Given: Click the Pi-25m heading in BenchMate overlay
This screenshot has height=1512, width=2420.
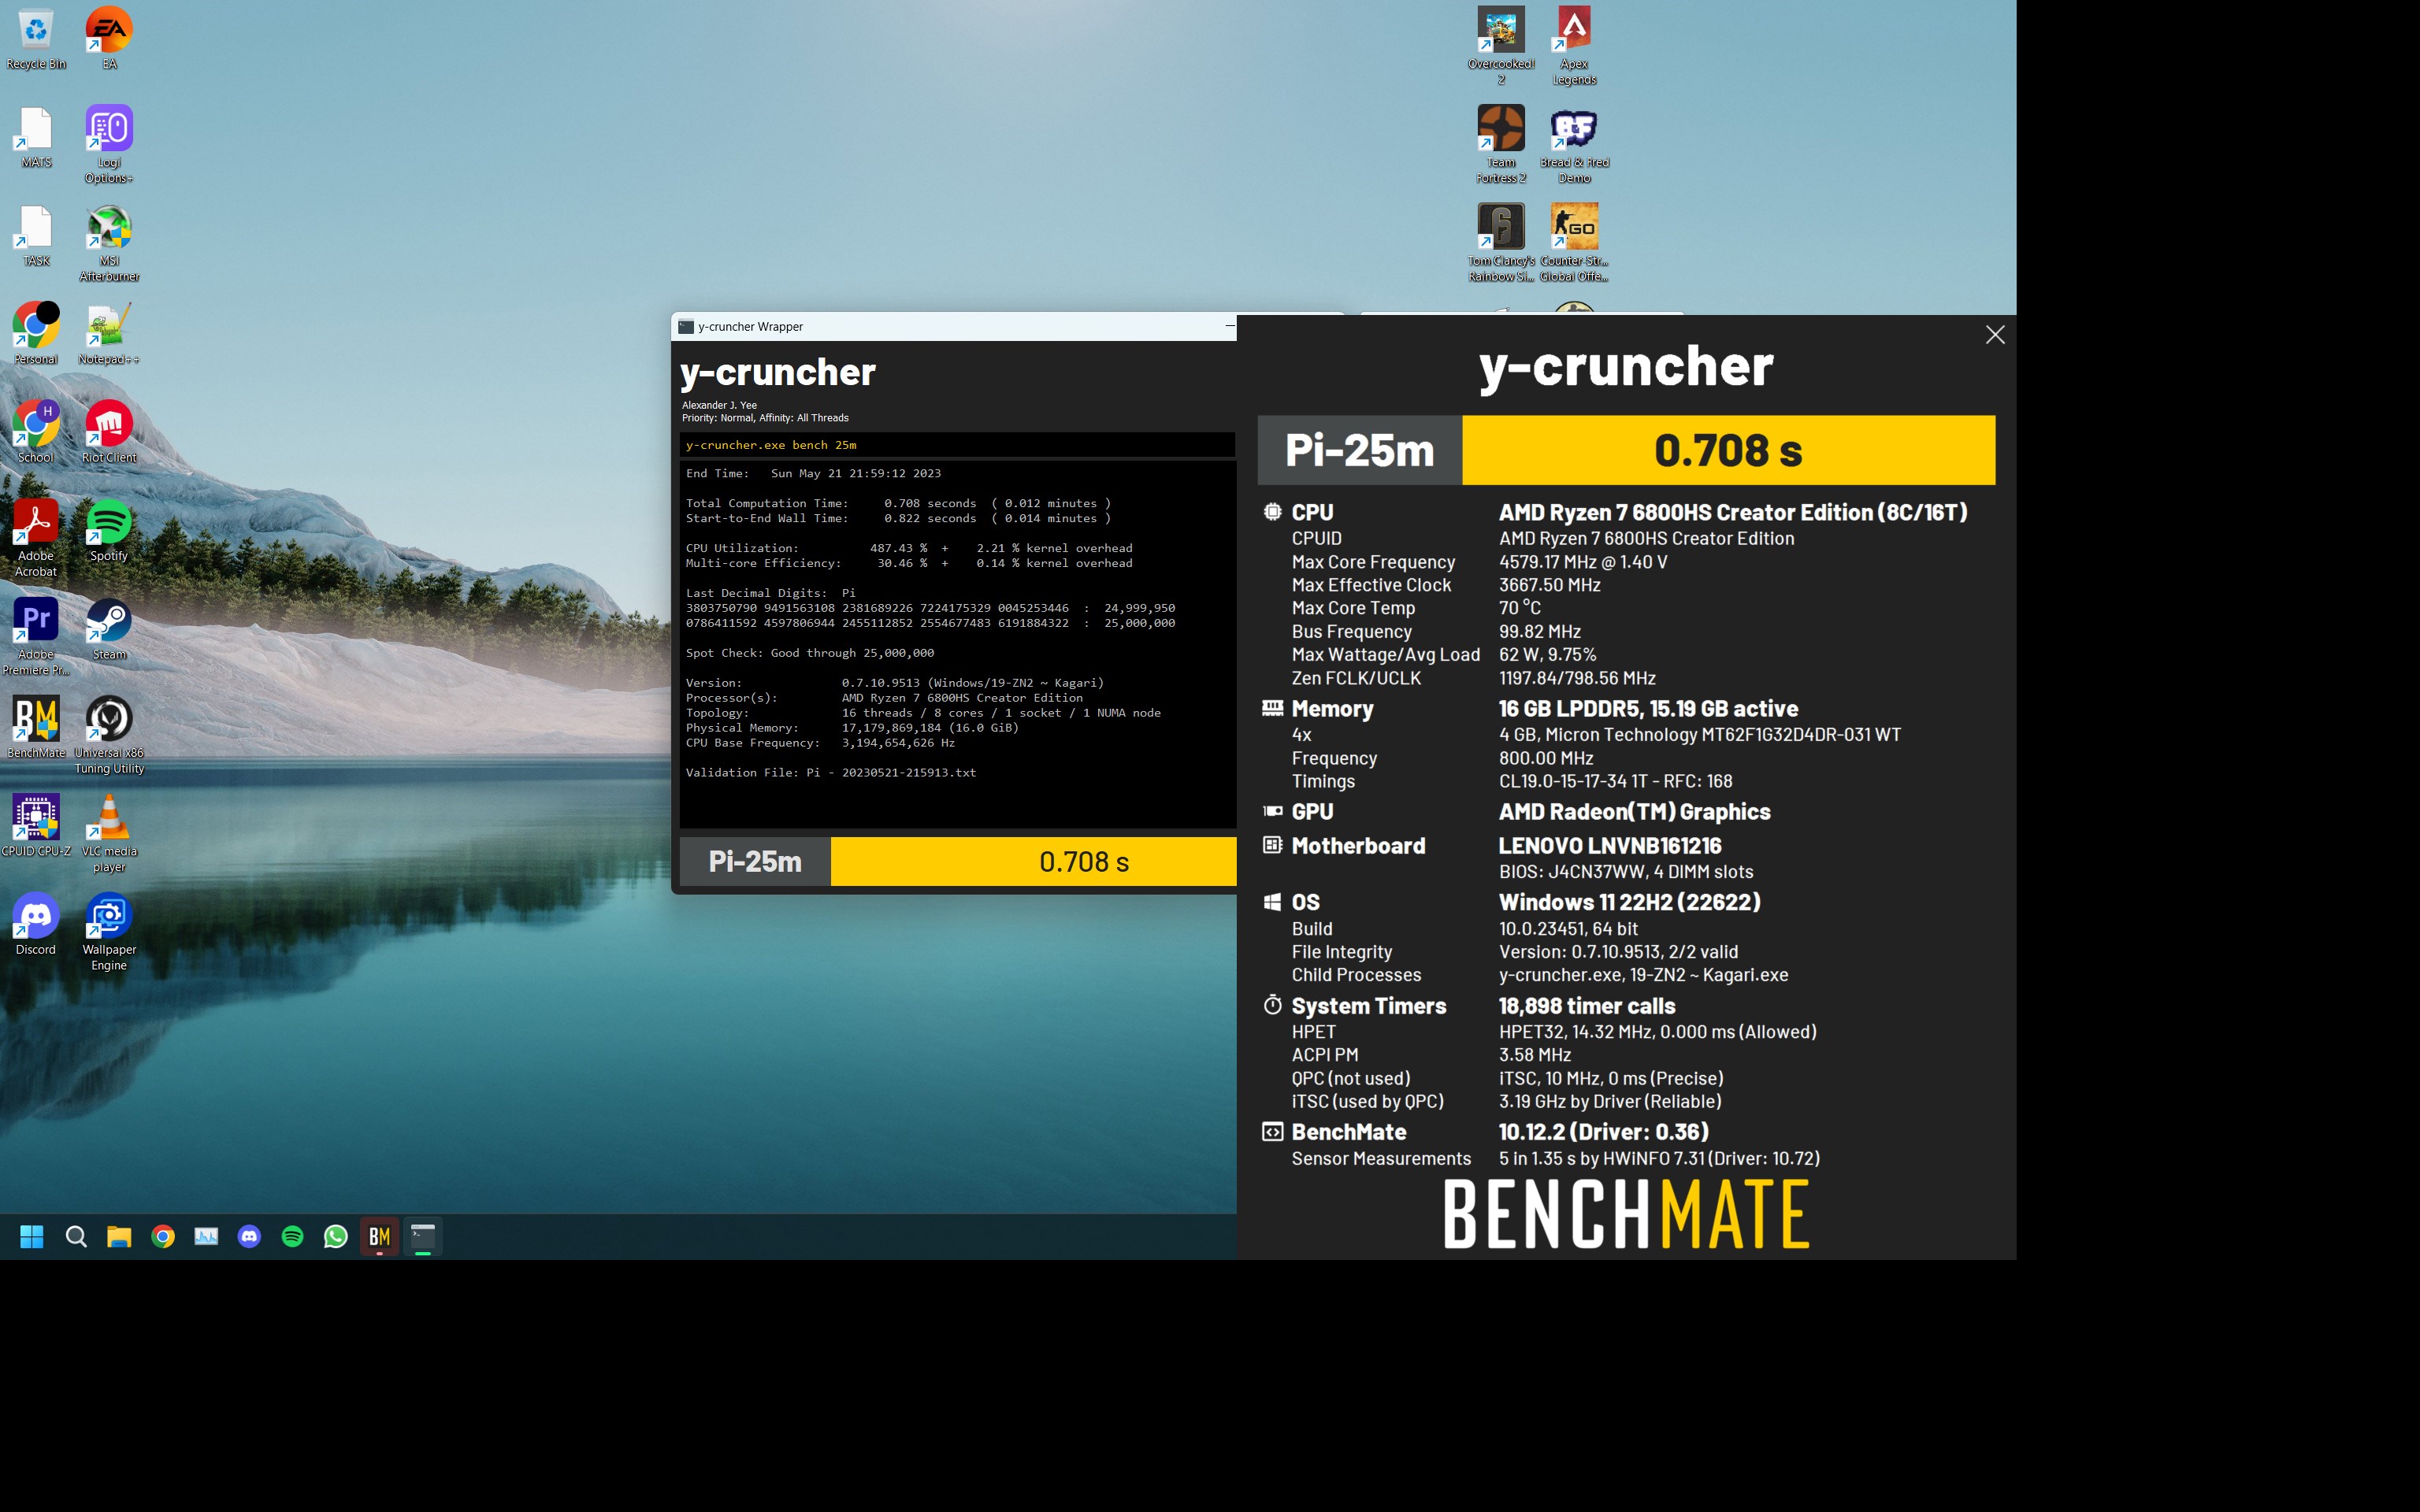Looking at the screenshot, I should click(1360, 450).
